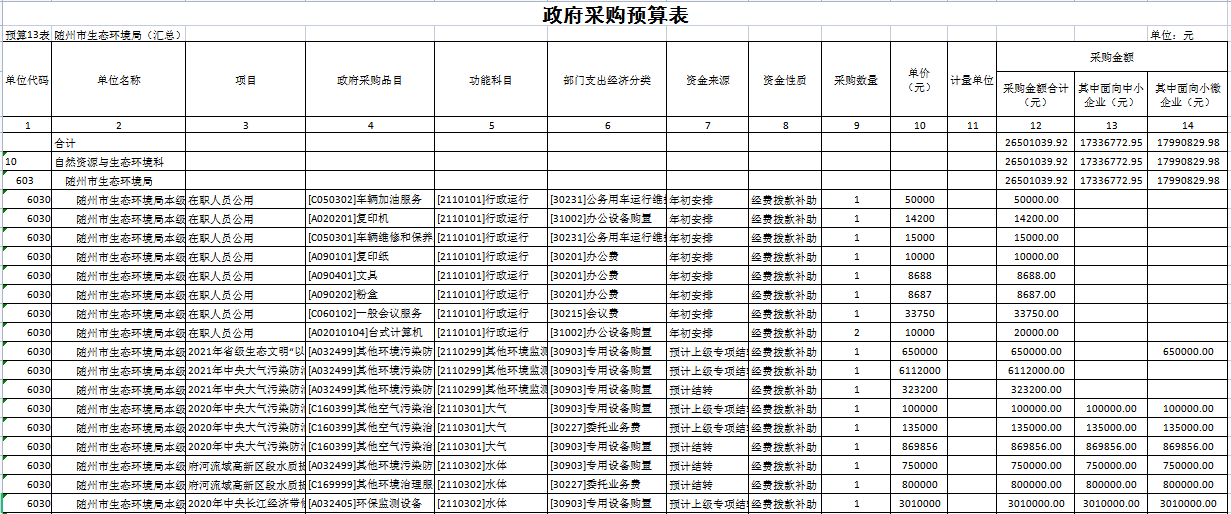Screen dimensions: 1231x514
Task: Select the [A020201]复印机 cell
Action: click(x=370, y=219)
